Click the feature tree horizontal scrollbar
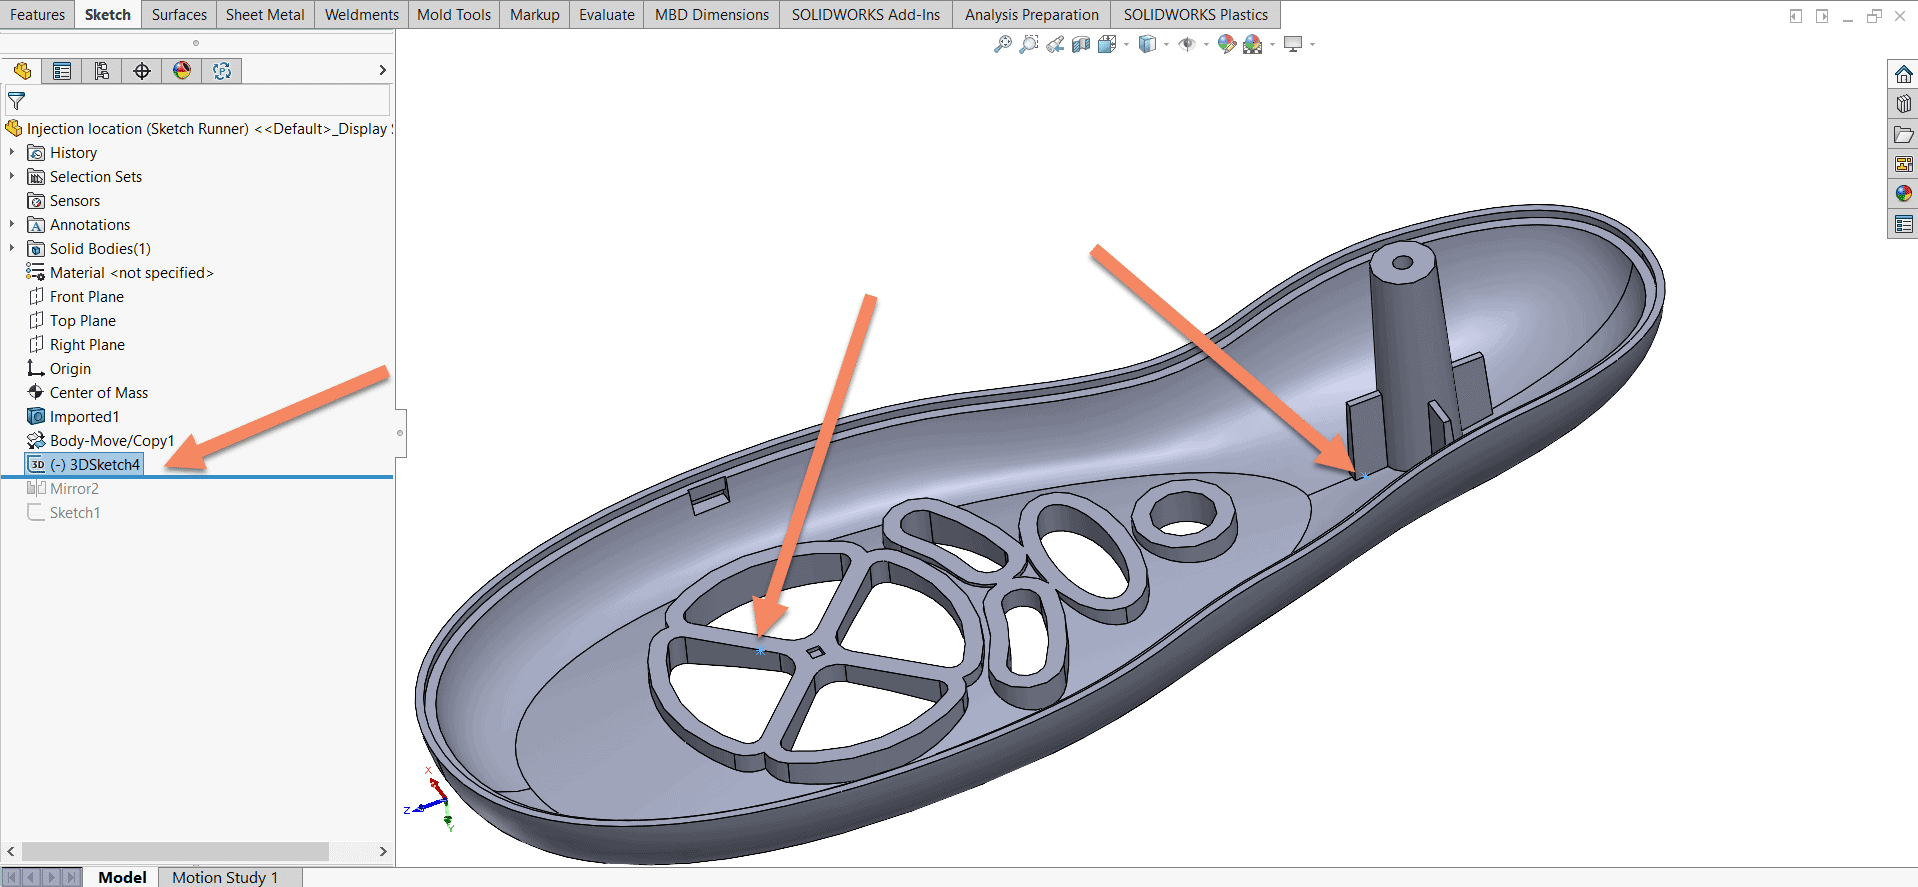 point(175,851)
